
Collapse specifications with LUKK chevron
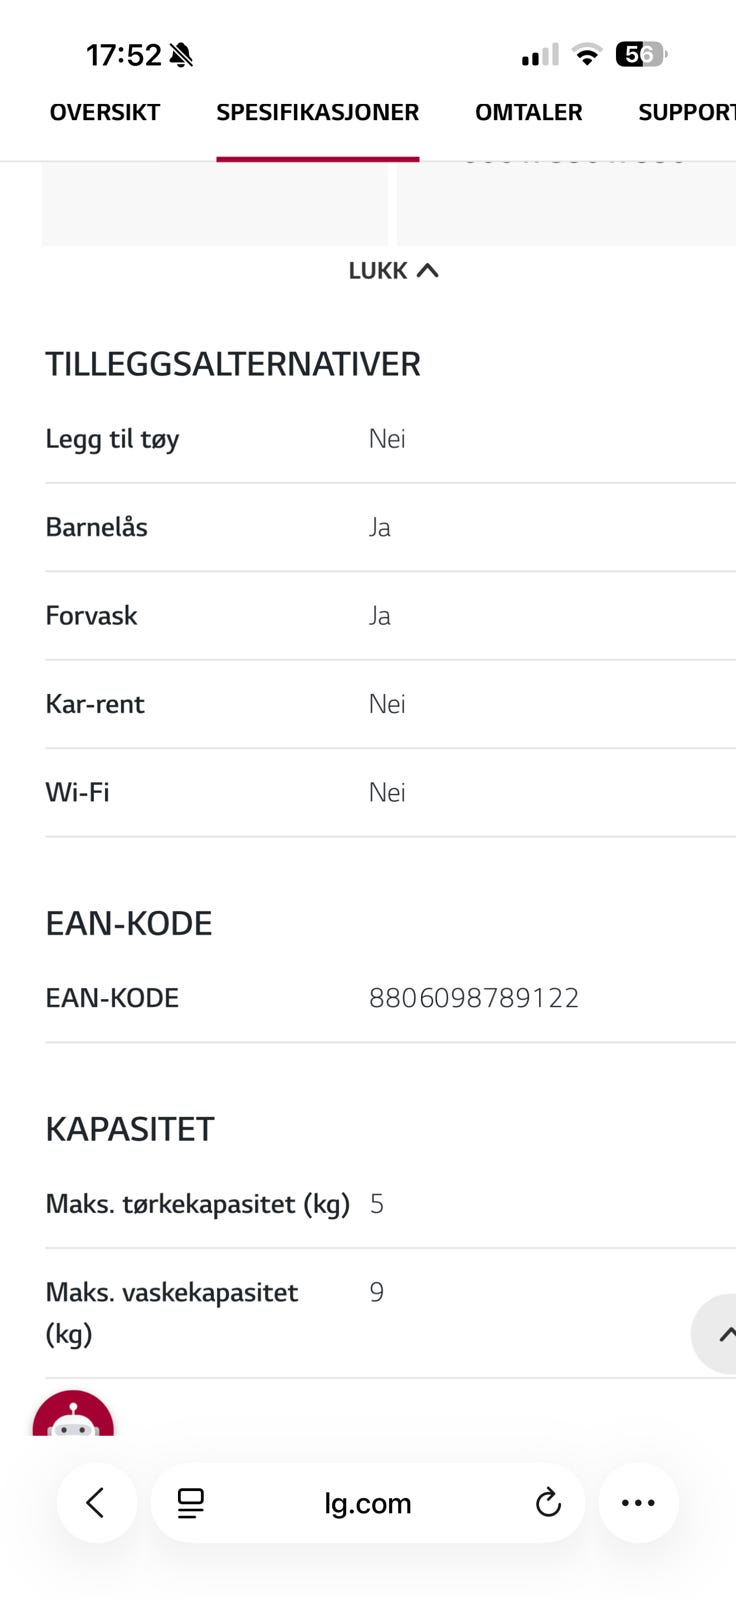[393, 270]
